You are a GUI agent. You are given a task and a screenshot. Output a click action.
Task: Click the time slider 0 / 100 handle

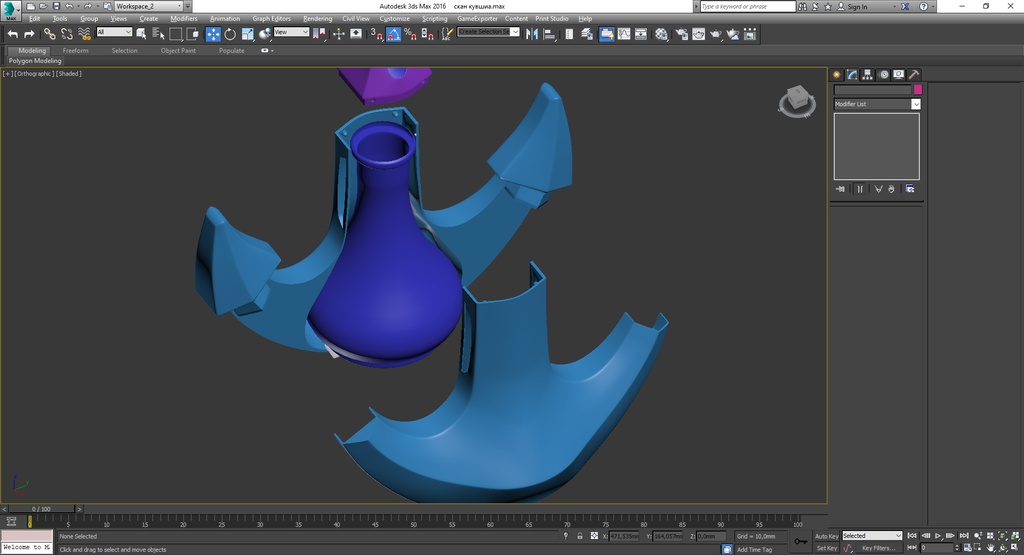tap(41, 509)
